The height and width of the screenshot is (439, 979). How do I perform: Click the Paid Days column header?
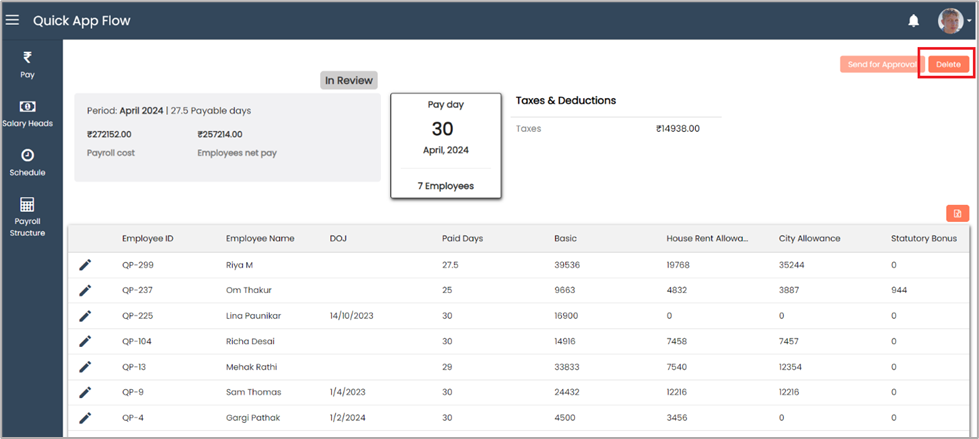pyautogui.click(x=462, y=238)
